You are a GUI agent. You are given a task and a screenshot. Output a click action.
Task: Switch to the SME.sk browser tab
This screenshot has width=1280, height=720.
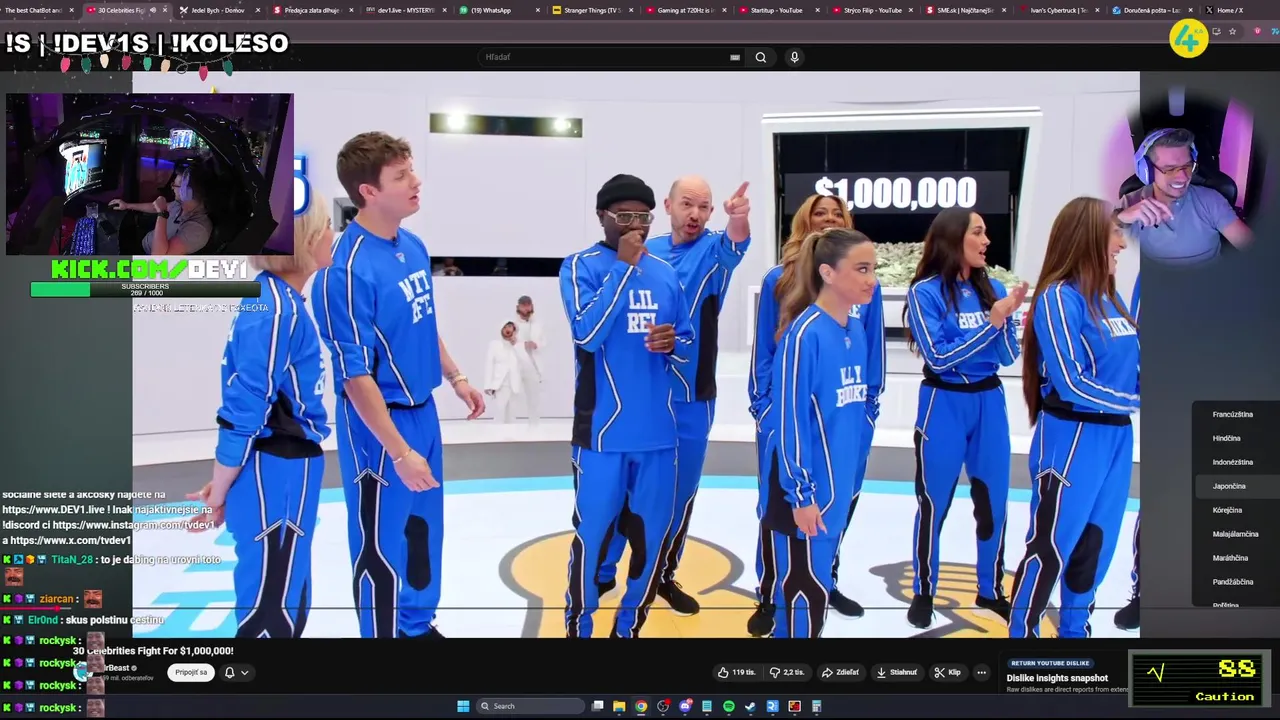click(964, 10)
